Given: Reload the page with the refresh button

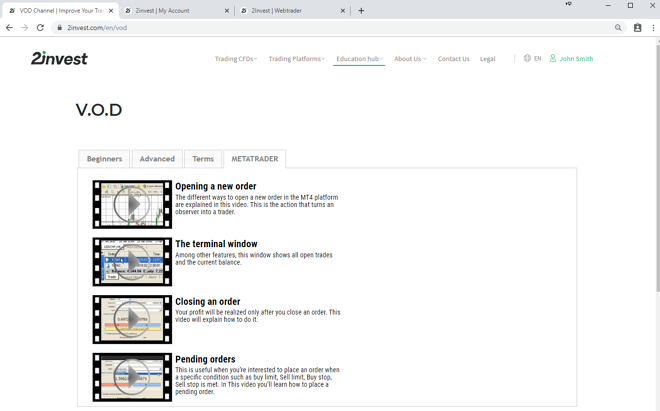Looking at the screenshot, I should click(x=40, y=28).
